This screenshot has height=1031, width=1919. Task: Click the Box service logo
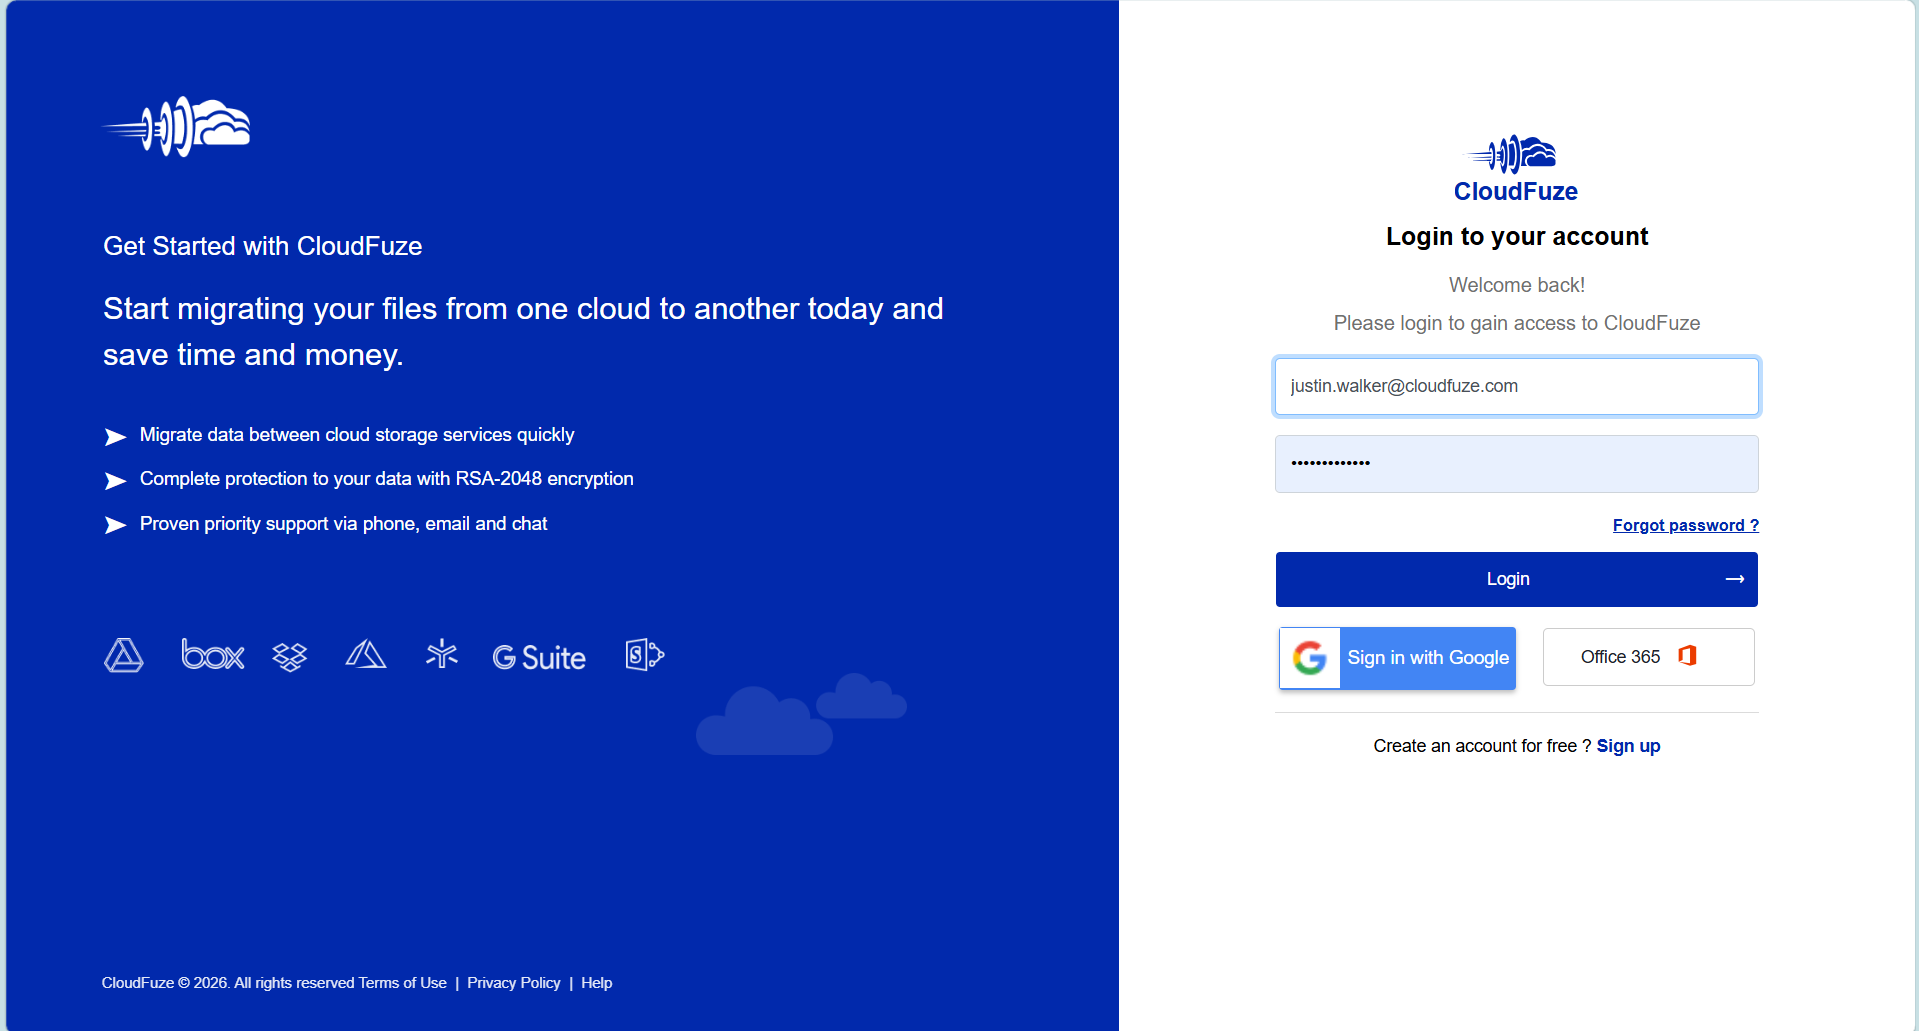tap(213, 654)
